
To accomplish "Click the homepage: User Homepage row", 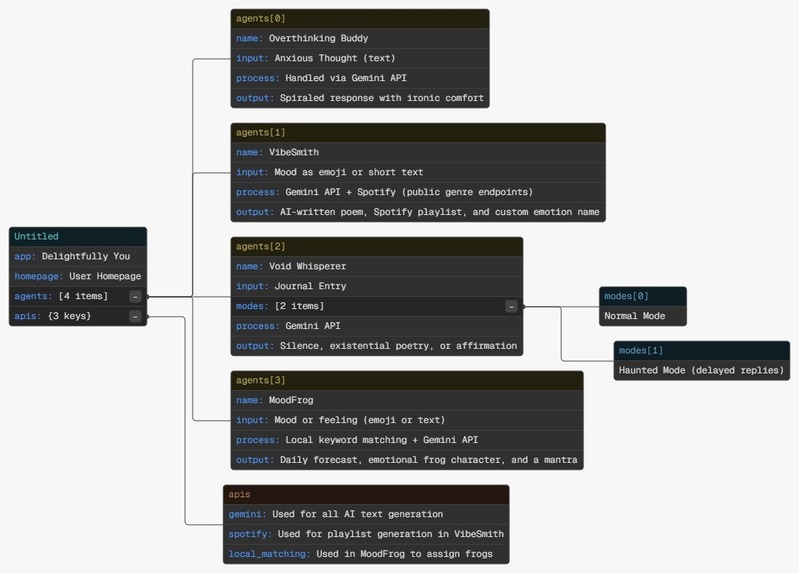I will [78, 276].
